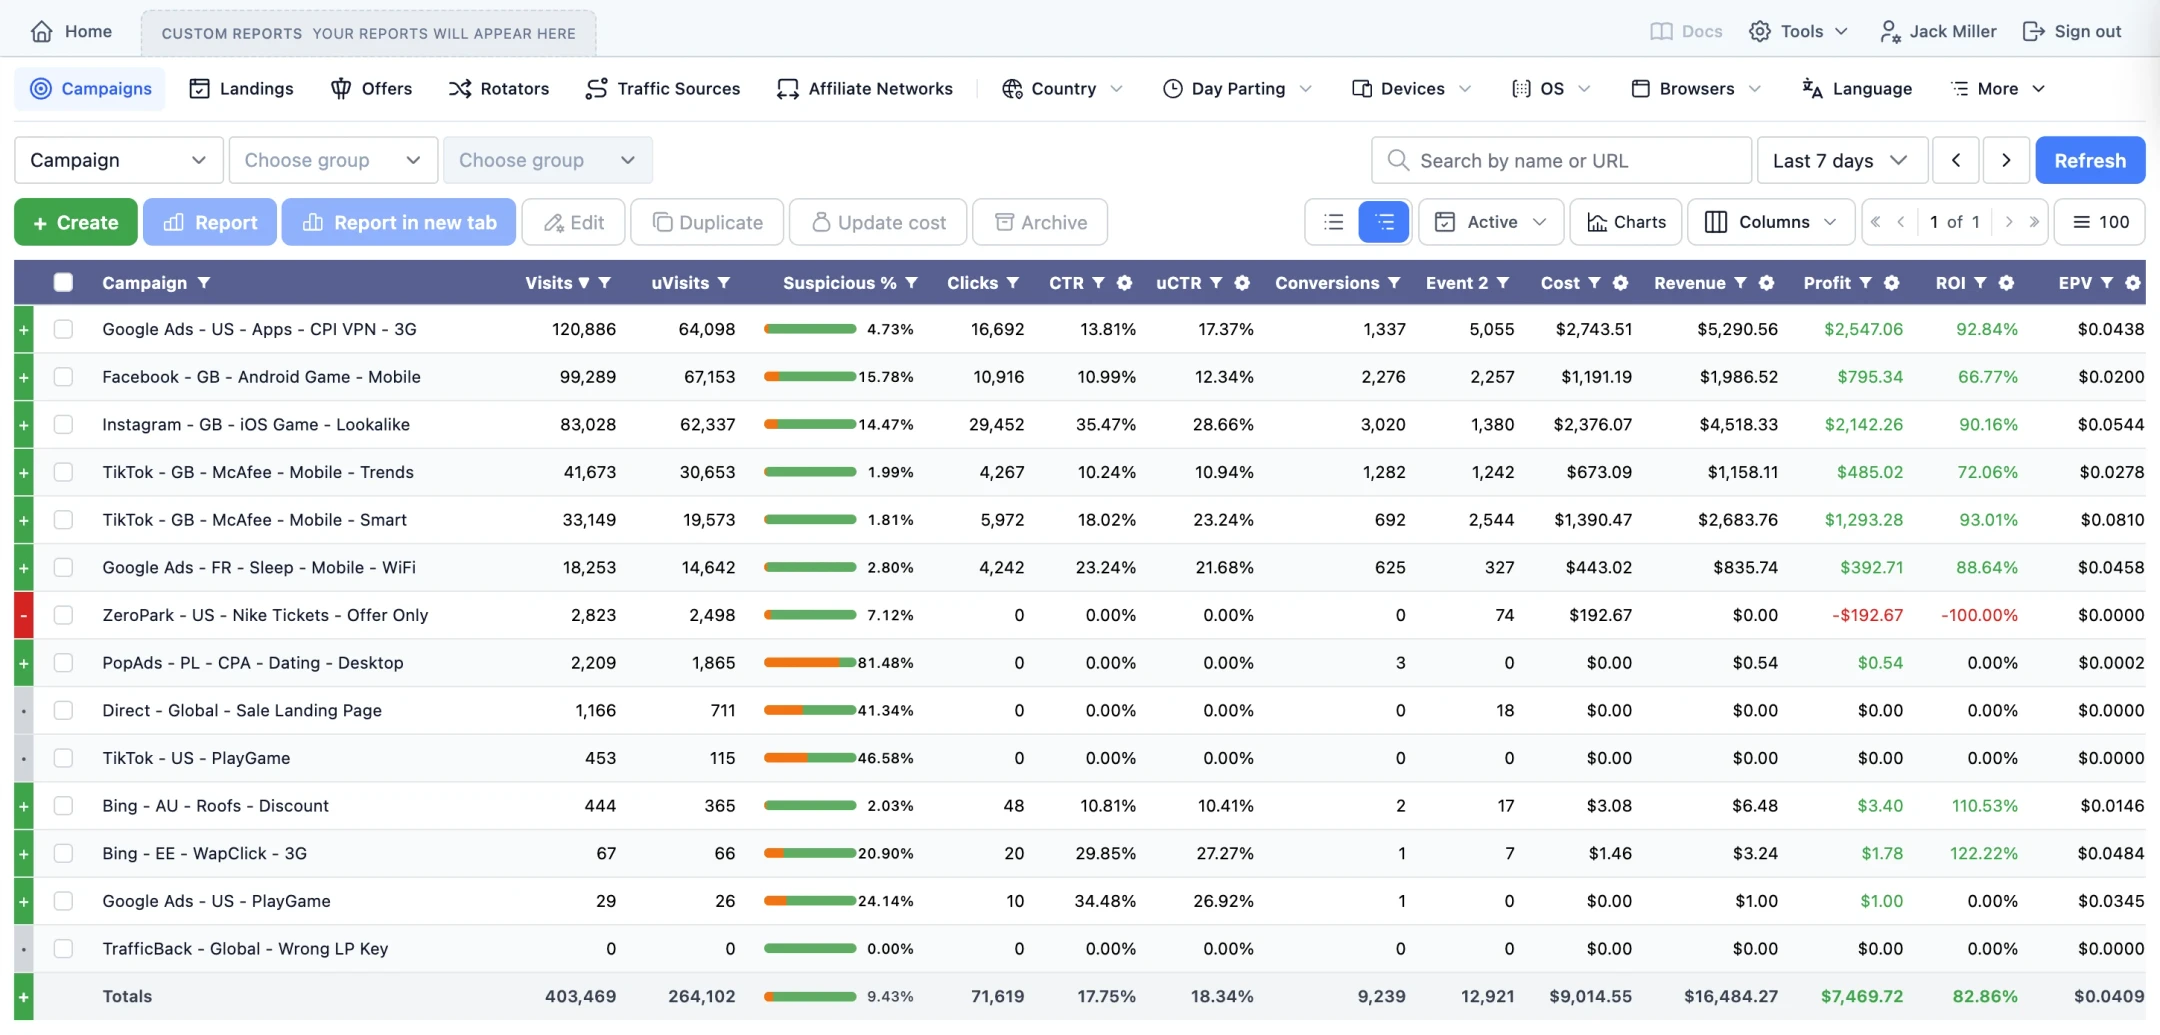Screen dimensions: 2160x1035
Task: Click the Home house icon
Action: 41,31
